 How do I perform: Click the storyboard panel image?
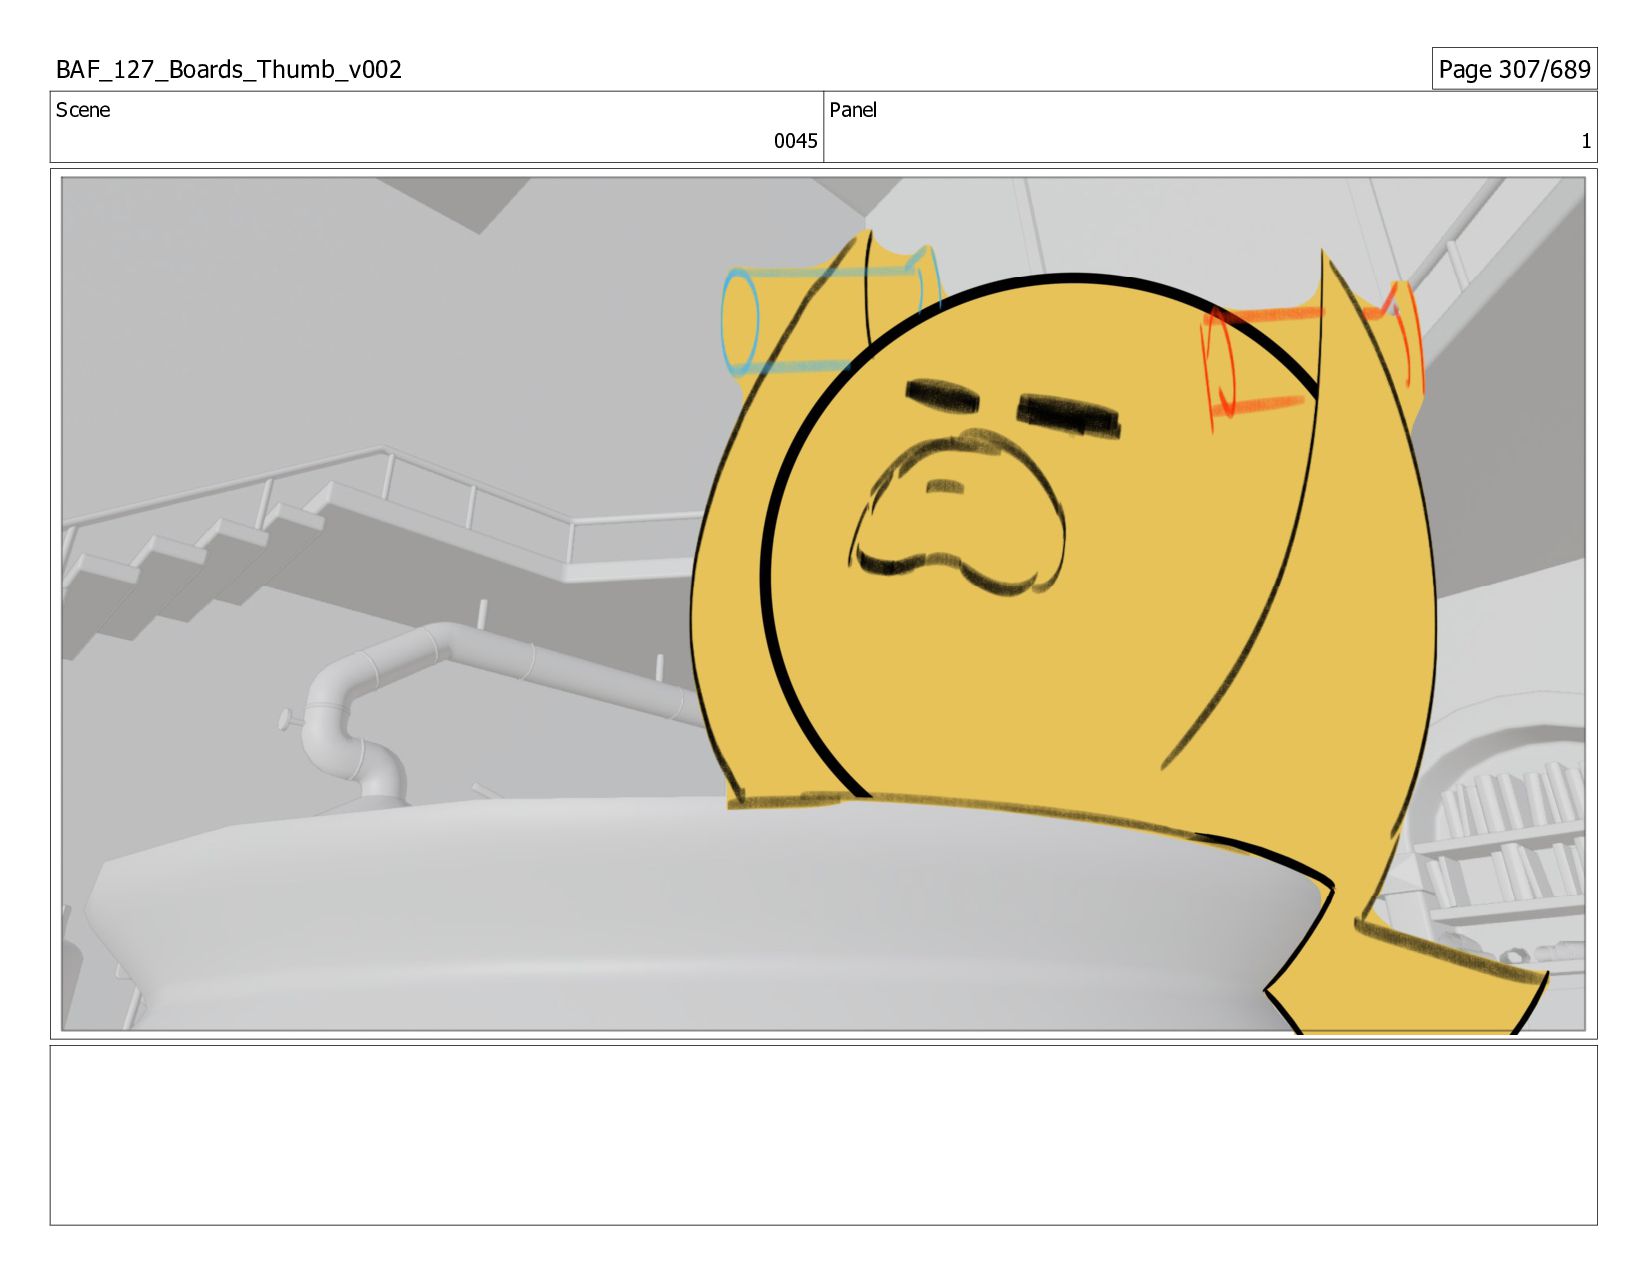coord(823,604)
